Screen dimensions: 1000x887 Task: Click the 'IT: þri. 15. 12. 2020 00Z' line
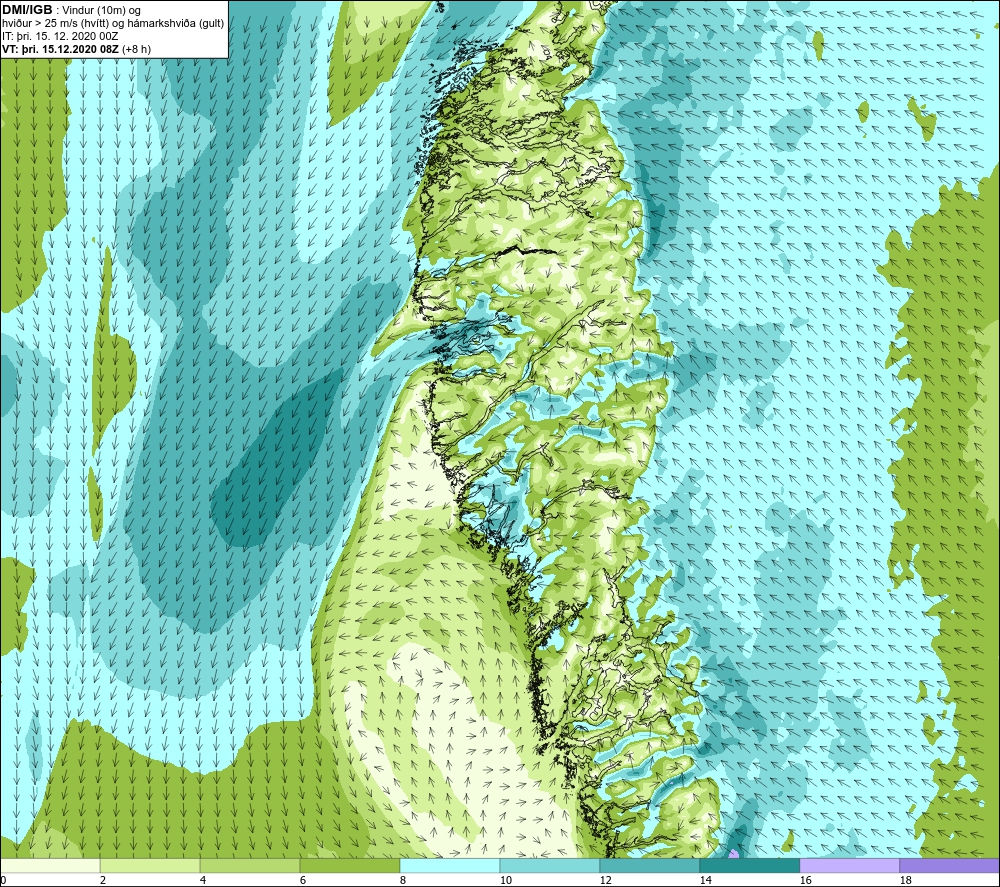coord(60,36)
